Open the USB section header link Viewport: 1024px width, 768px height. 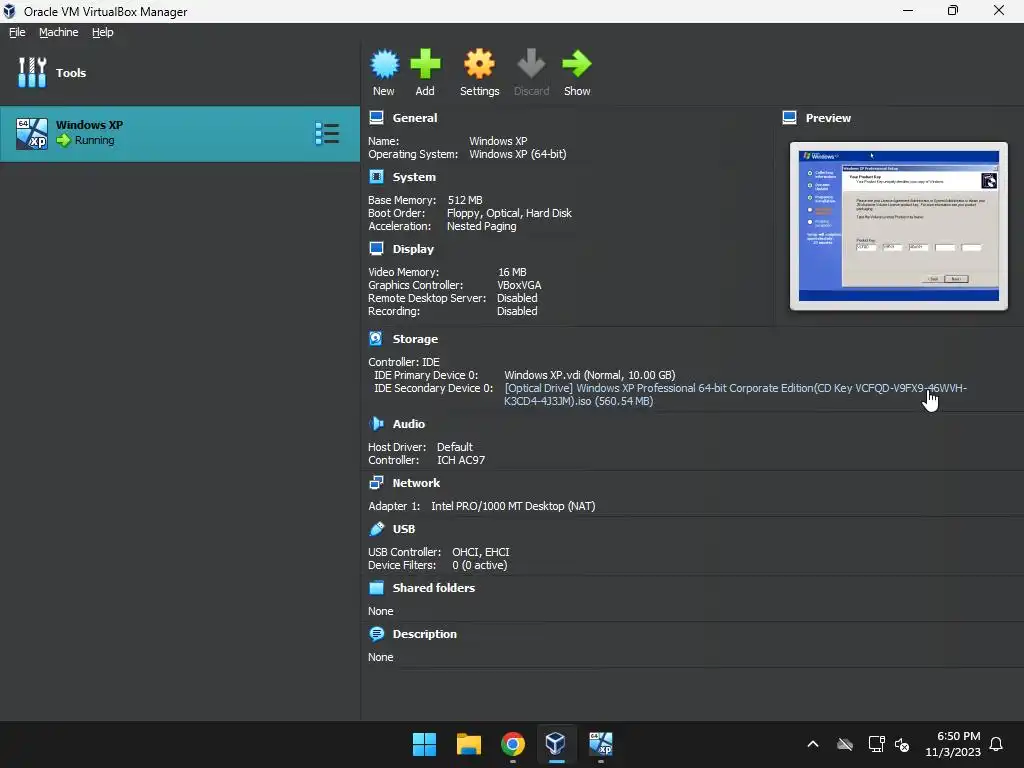tap(404, 529)
